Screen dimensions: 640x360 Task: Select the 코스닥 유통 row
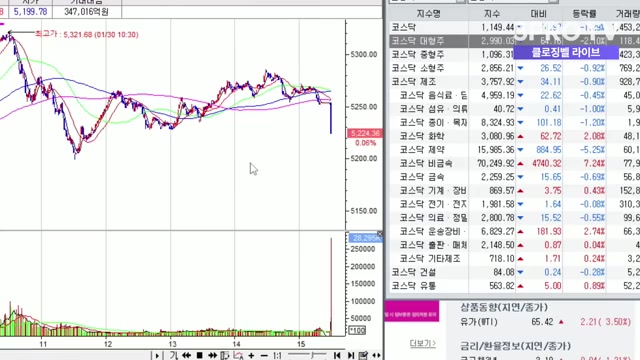[x=514, y=286]
